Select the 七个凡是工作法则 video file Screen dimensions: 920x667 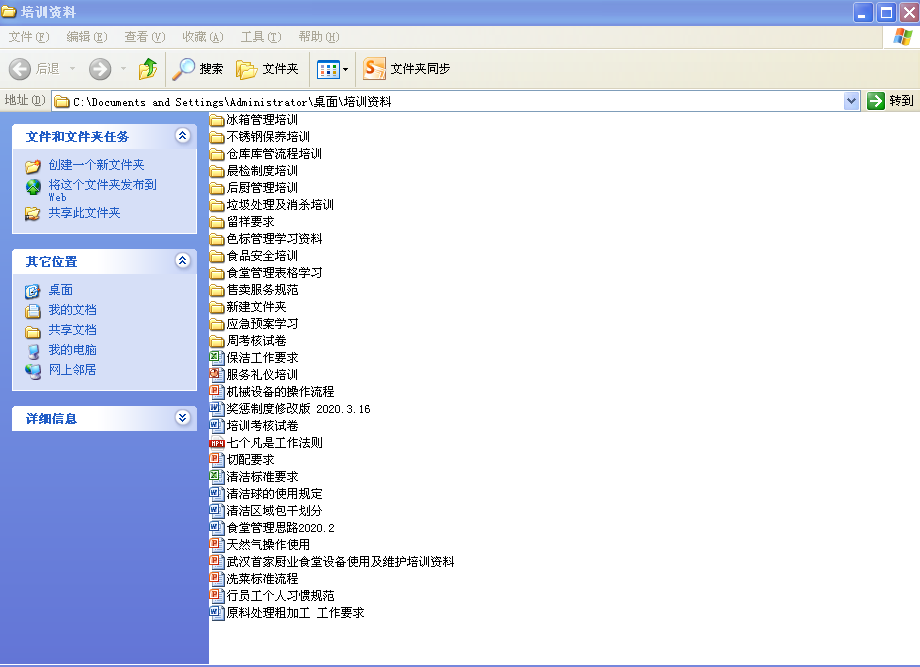273,442
